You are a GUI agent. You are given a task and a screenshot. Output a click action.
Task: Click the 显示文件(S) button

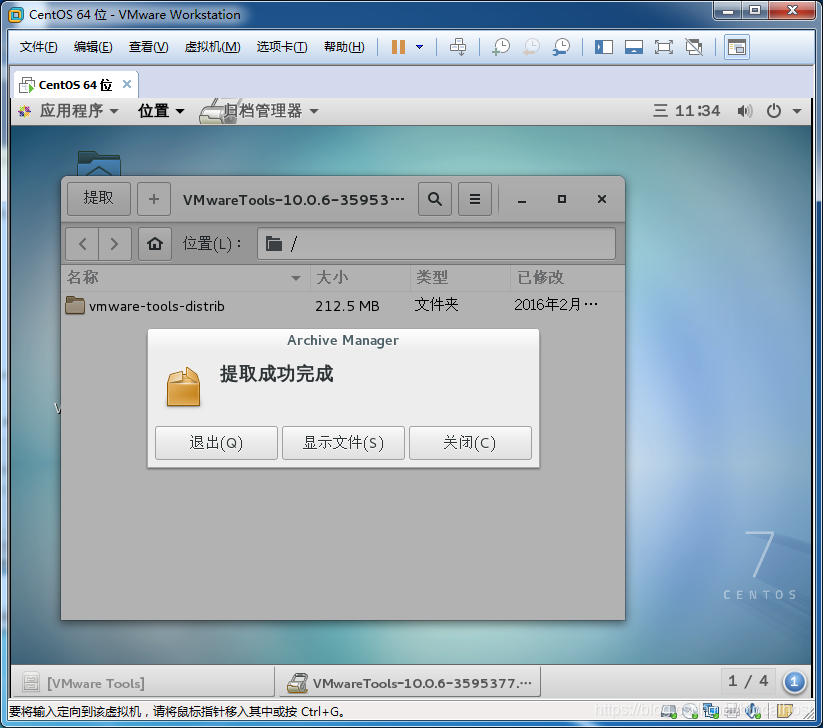point(343,442)
